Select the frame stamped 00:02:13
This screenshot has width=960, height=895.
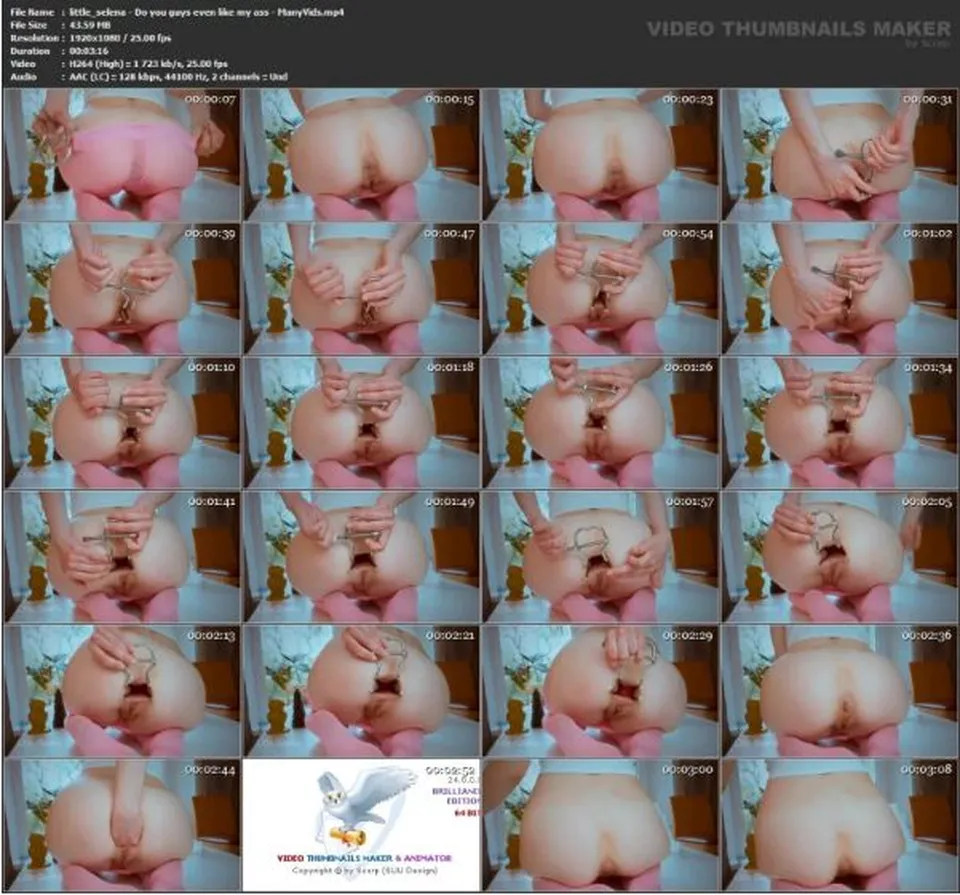122,691
